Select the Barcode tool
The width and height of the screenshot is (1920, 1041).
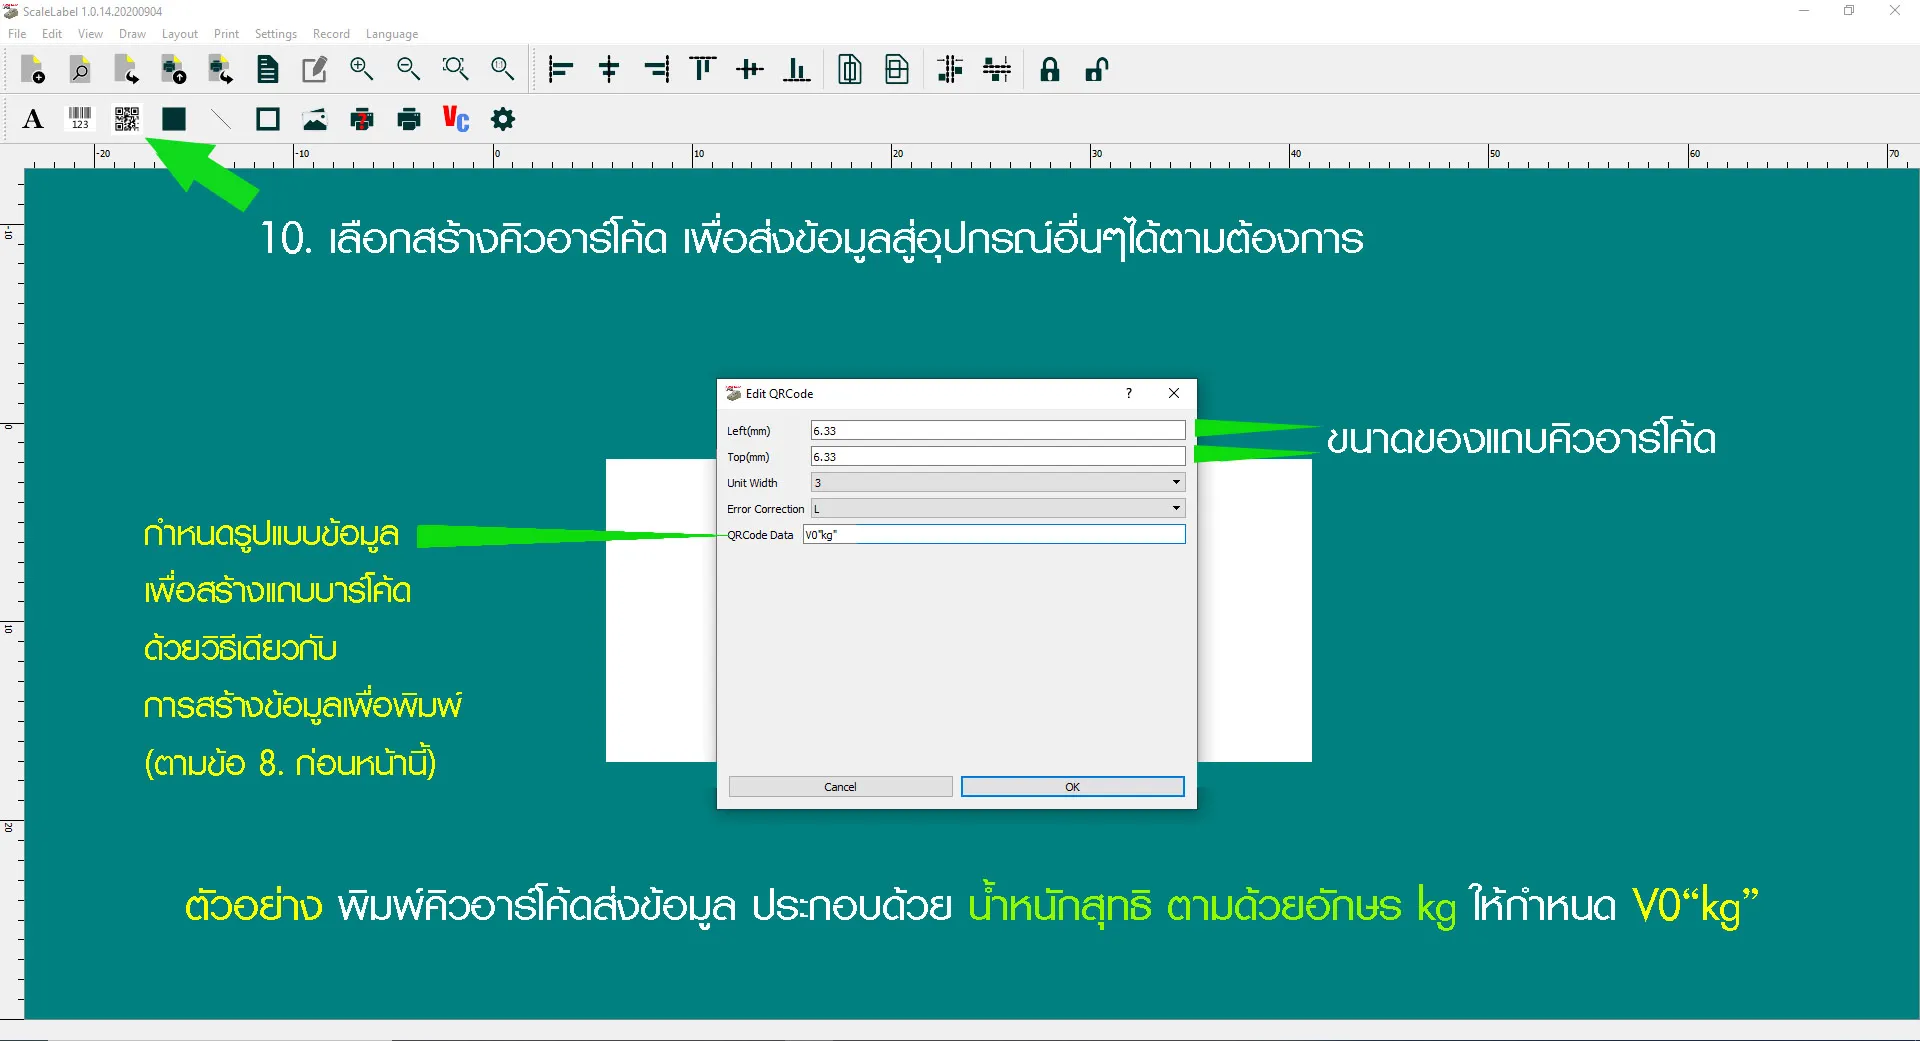coord(80,120)
